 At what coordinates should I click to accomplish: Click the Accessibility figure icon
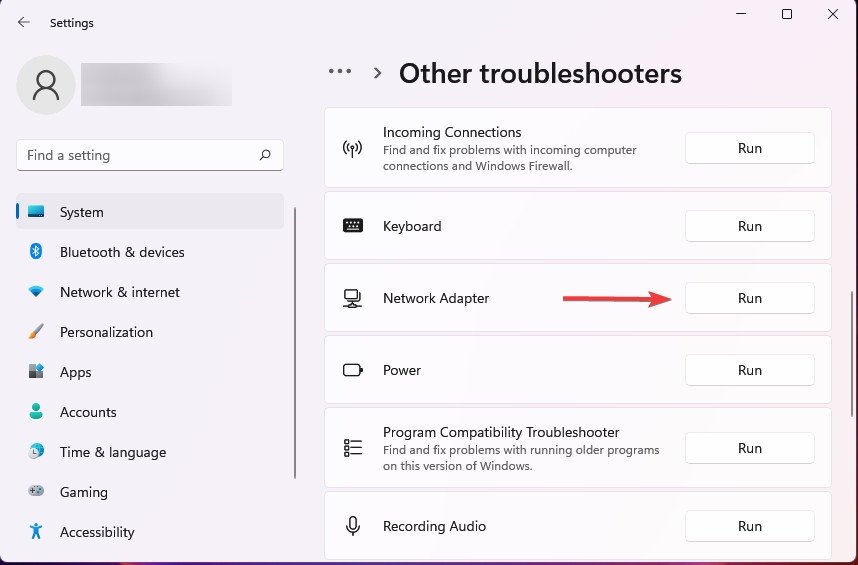(36, 531)
